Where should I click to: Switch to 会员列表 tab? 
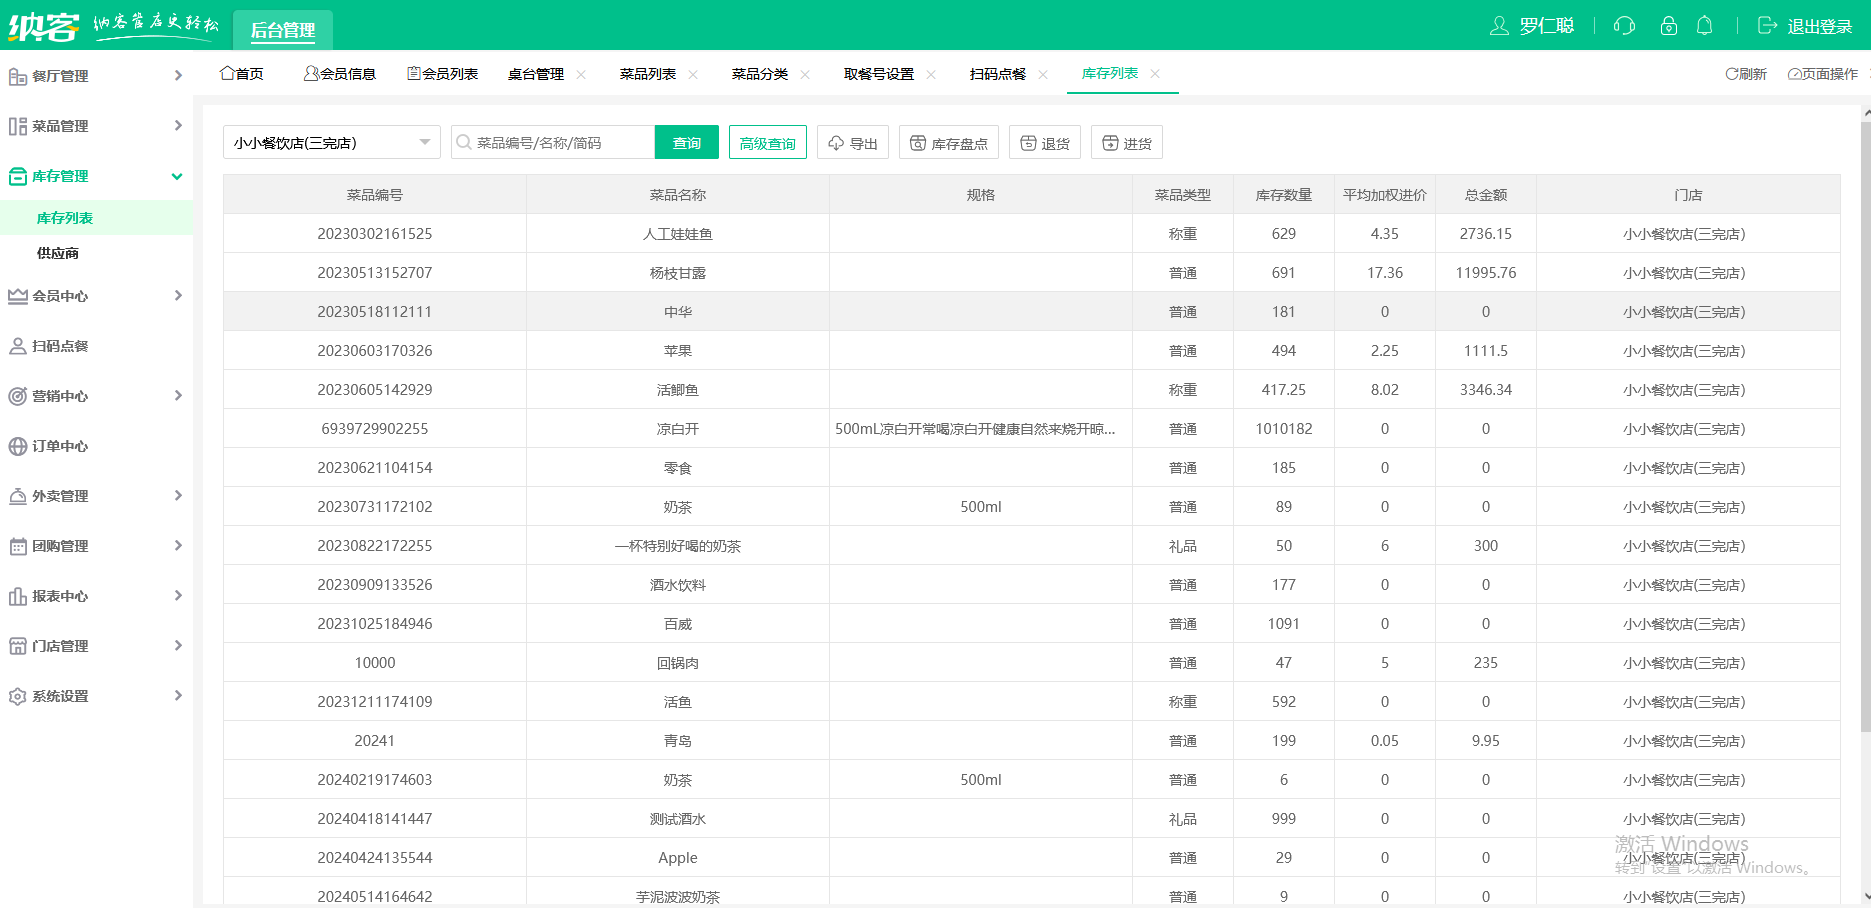443,74
